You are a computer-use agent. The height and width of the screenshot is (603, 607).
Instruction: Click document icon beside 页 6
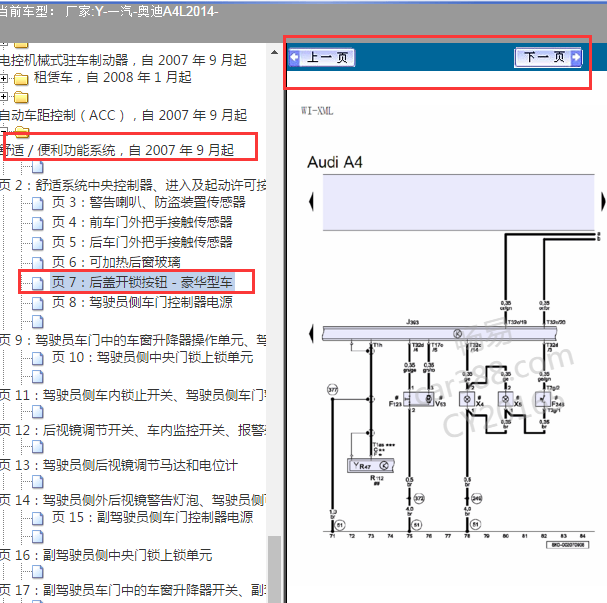(x=38, y=263)
